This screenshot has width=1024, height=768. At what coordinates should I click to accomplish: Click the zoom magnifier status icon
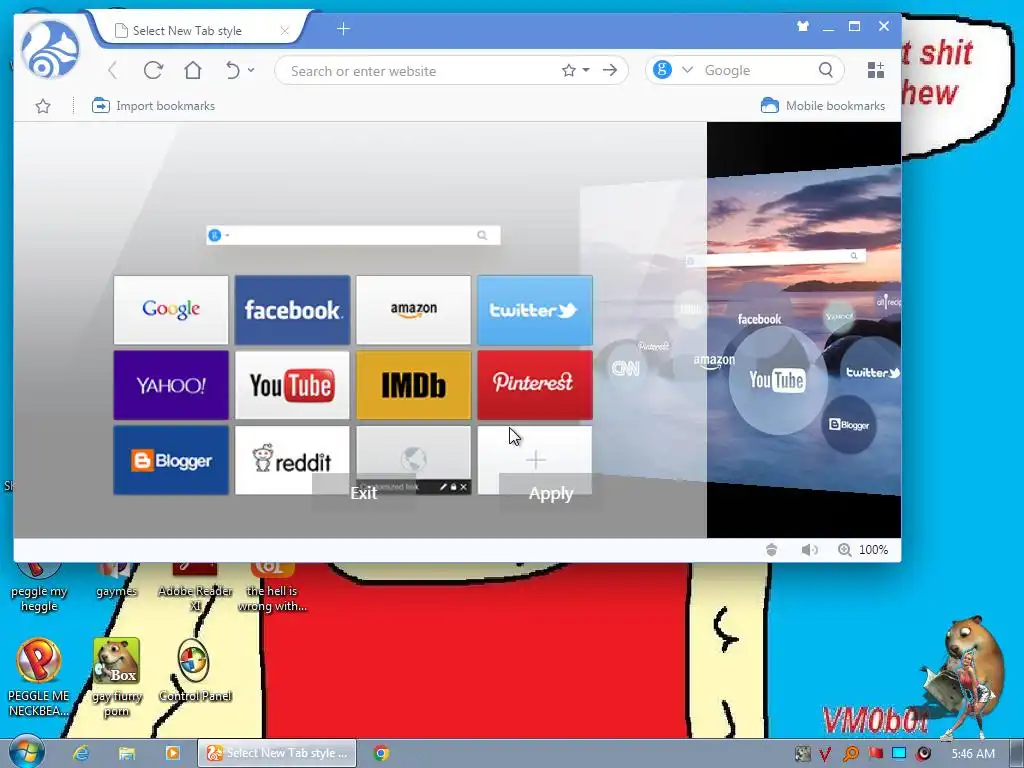click(844, 550)
